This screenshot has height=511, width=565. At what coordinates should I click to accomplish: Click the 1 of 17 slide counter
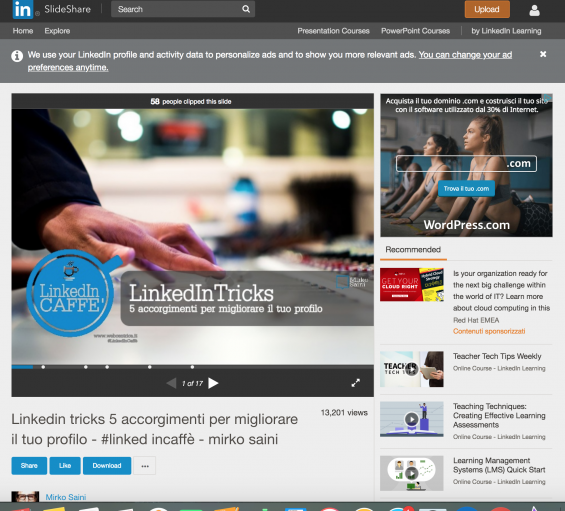click(x=192, y=383)
